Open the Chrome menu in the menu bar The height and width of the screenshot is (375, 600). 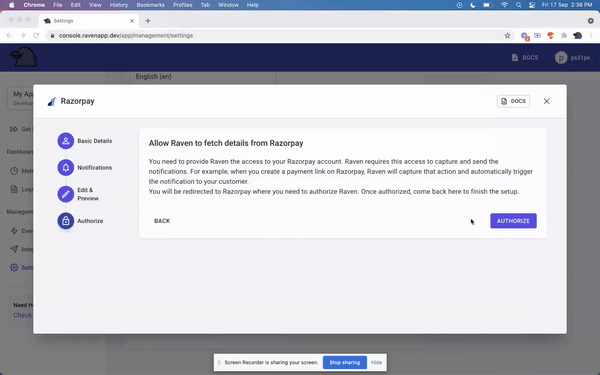[x=34, y=5]
